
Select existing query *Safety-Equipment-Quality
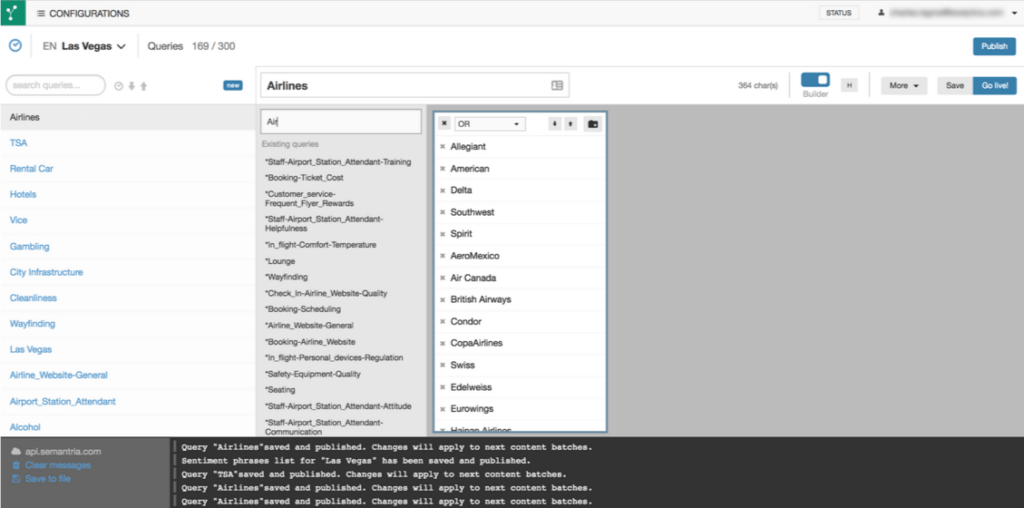(x=312, y=374)
